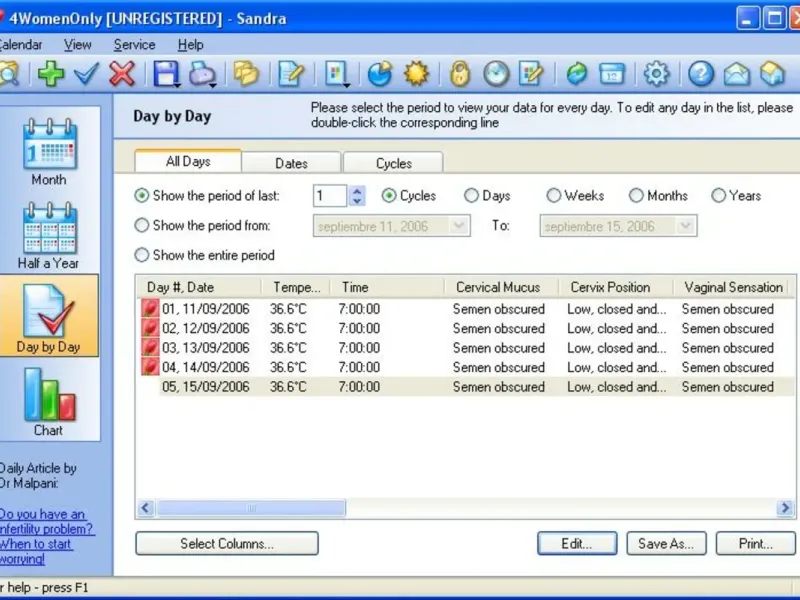Screen dimensions: 800x600
Task: Click the calendar with pencil toolbar icon
Action: click(x=531, y=74)
